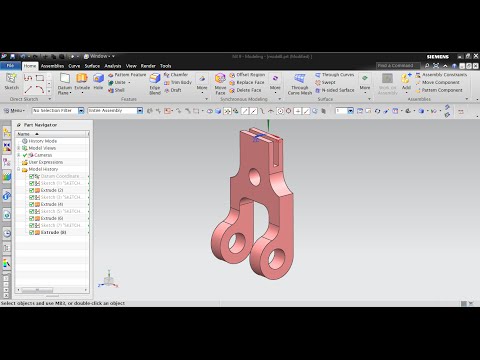This screenshot has height=360, width=480.
Task: Click the Find a Command search field
Action: [397, 66]
